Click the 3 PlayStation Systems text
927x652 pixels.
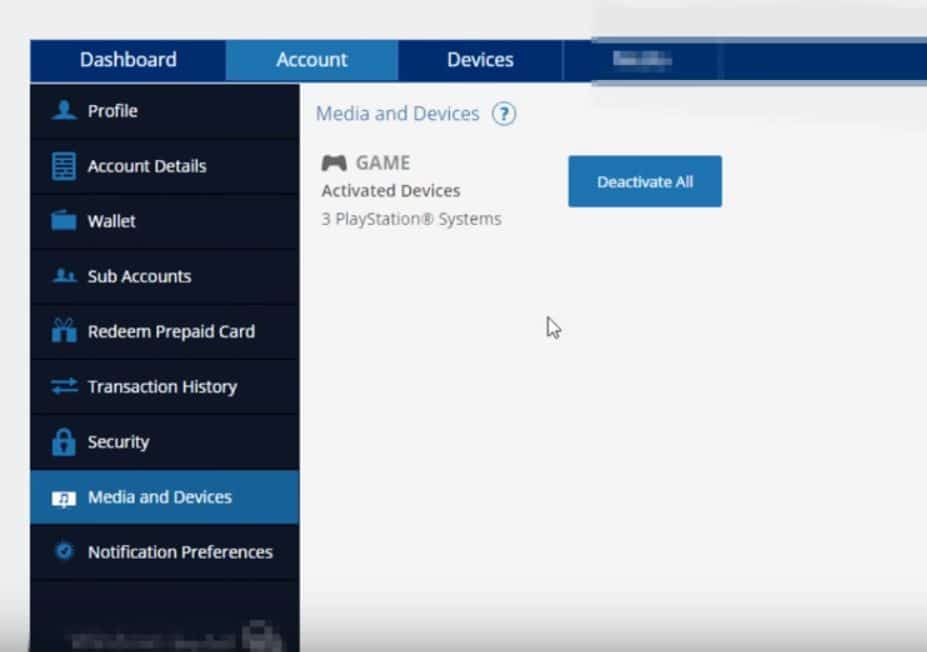pos(411,219)
